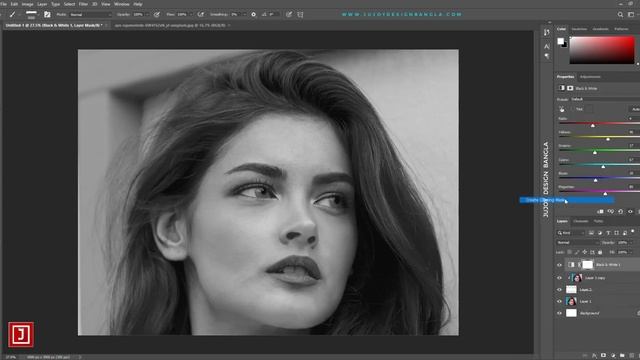Open the layer Opacity dropdown
Viewport: 640px width, 360px height.
pyautogui.click(x=624, y=242)
